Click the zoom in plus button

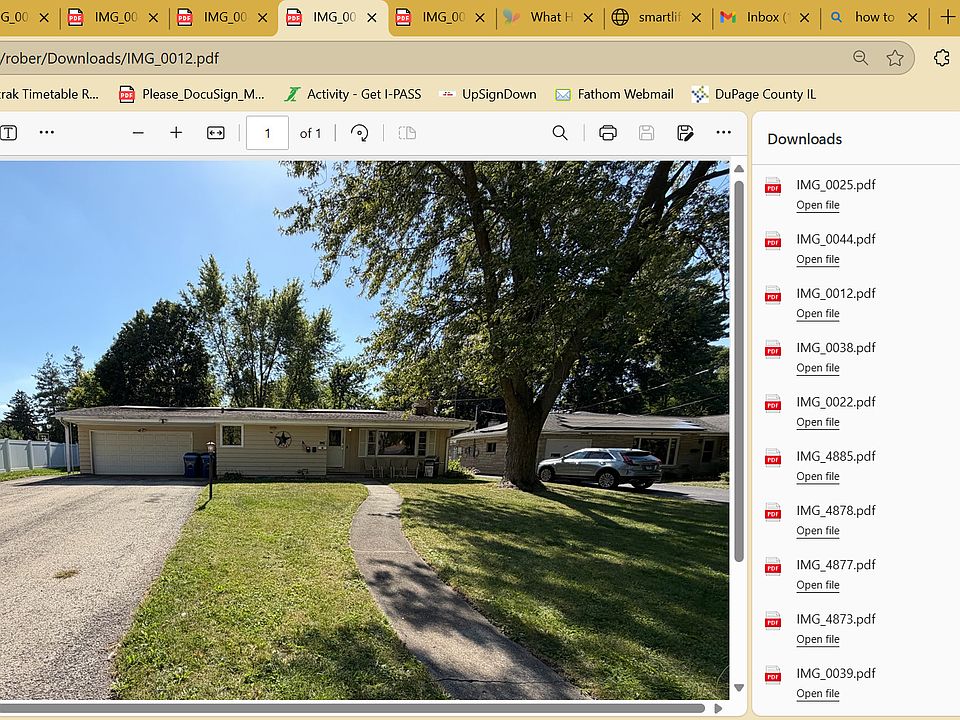coord(176,133)
